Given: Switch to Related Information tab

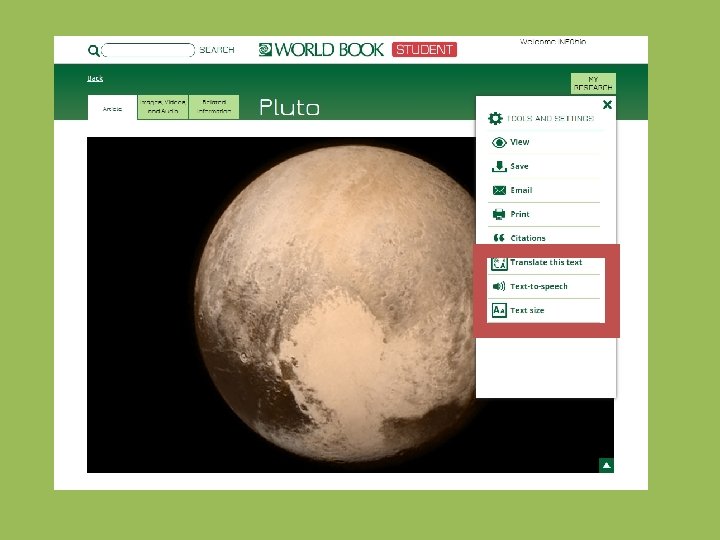Looking at the screenshot, I should point(214,107).
